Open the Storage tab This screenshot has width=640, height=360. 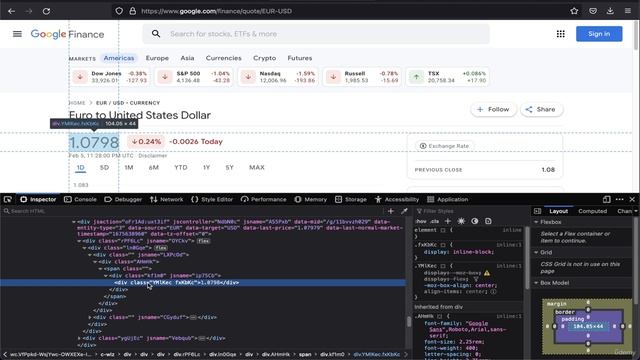click(351, 199)
